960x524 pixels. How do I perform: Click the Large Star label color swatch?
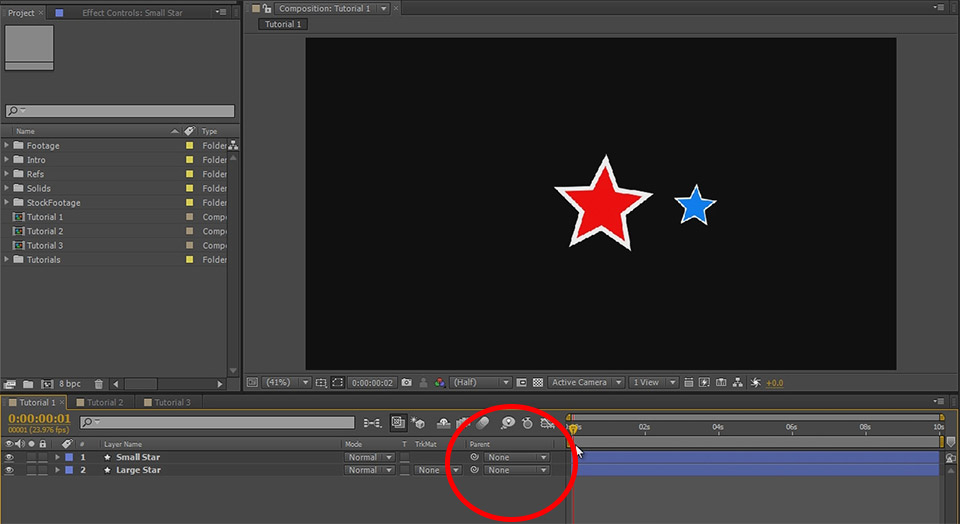pos(69,470)
